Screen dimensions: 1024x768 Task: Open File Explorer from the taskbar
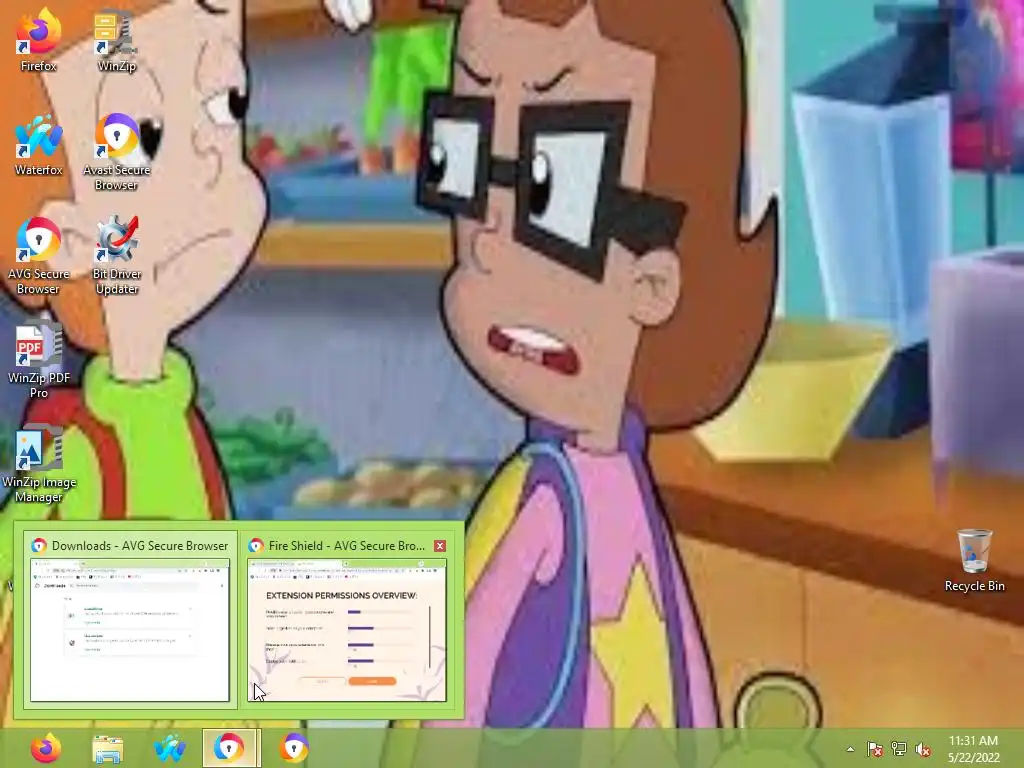(x=108, y=748)
